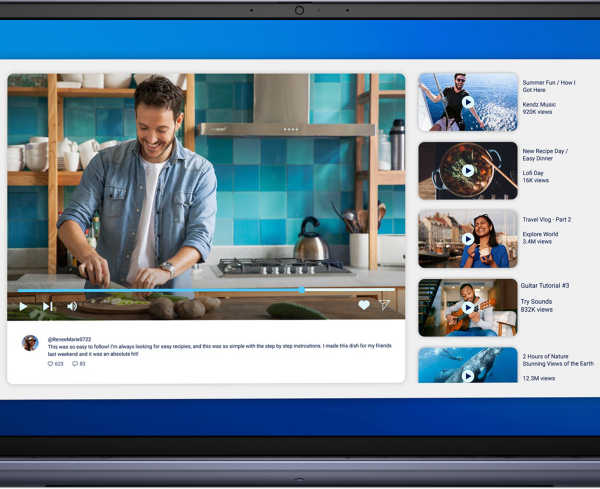Play the Guitar Tutorial #3 thumbnail
The image size is (600, 489).
coord(468,308)
